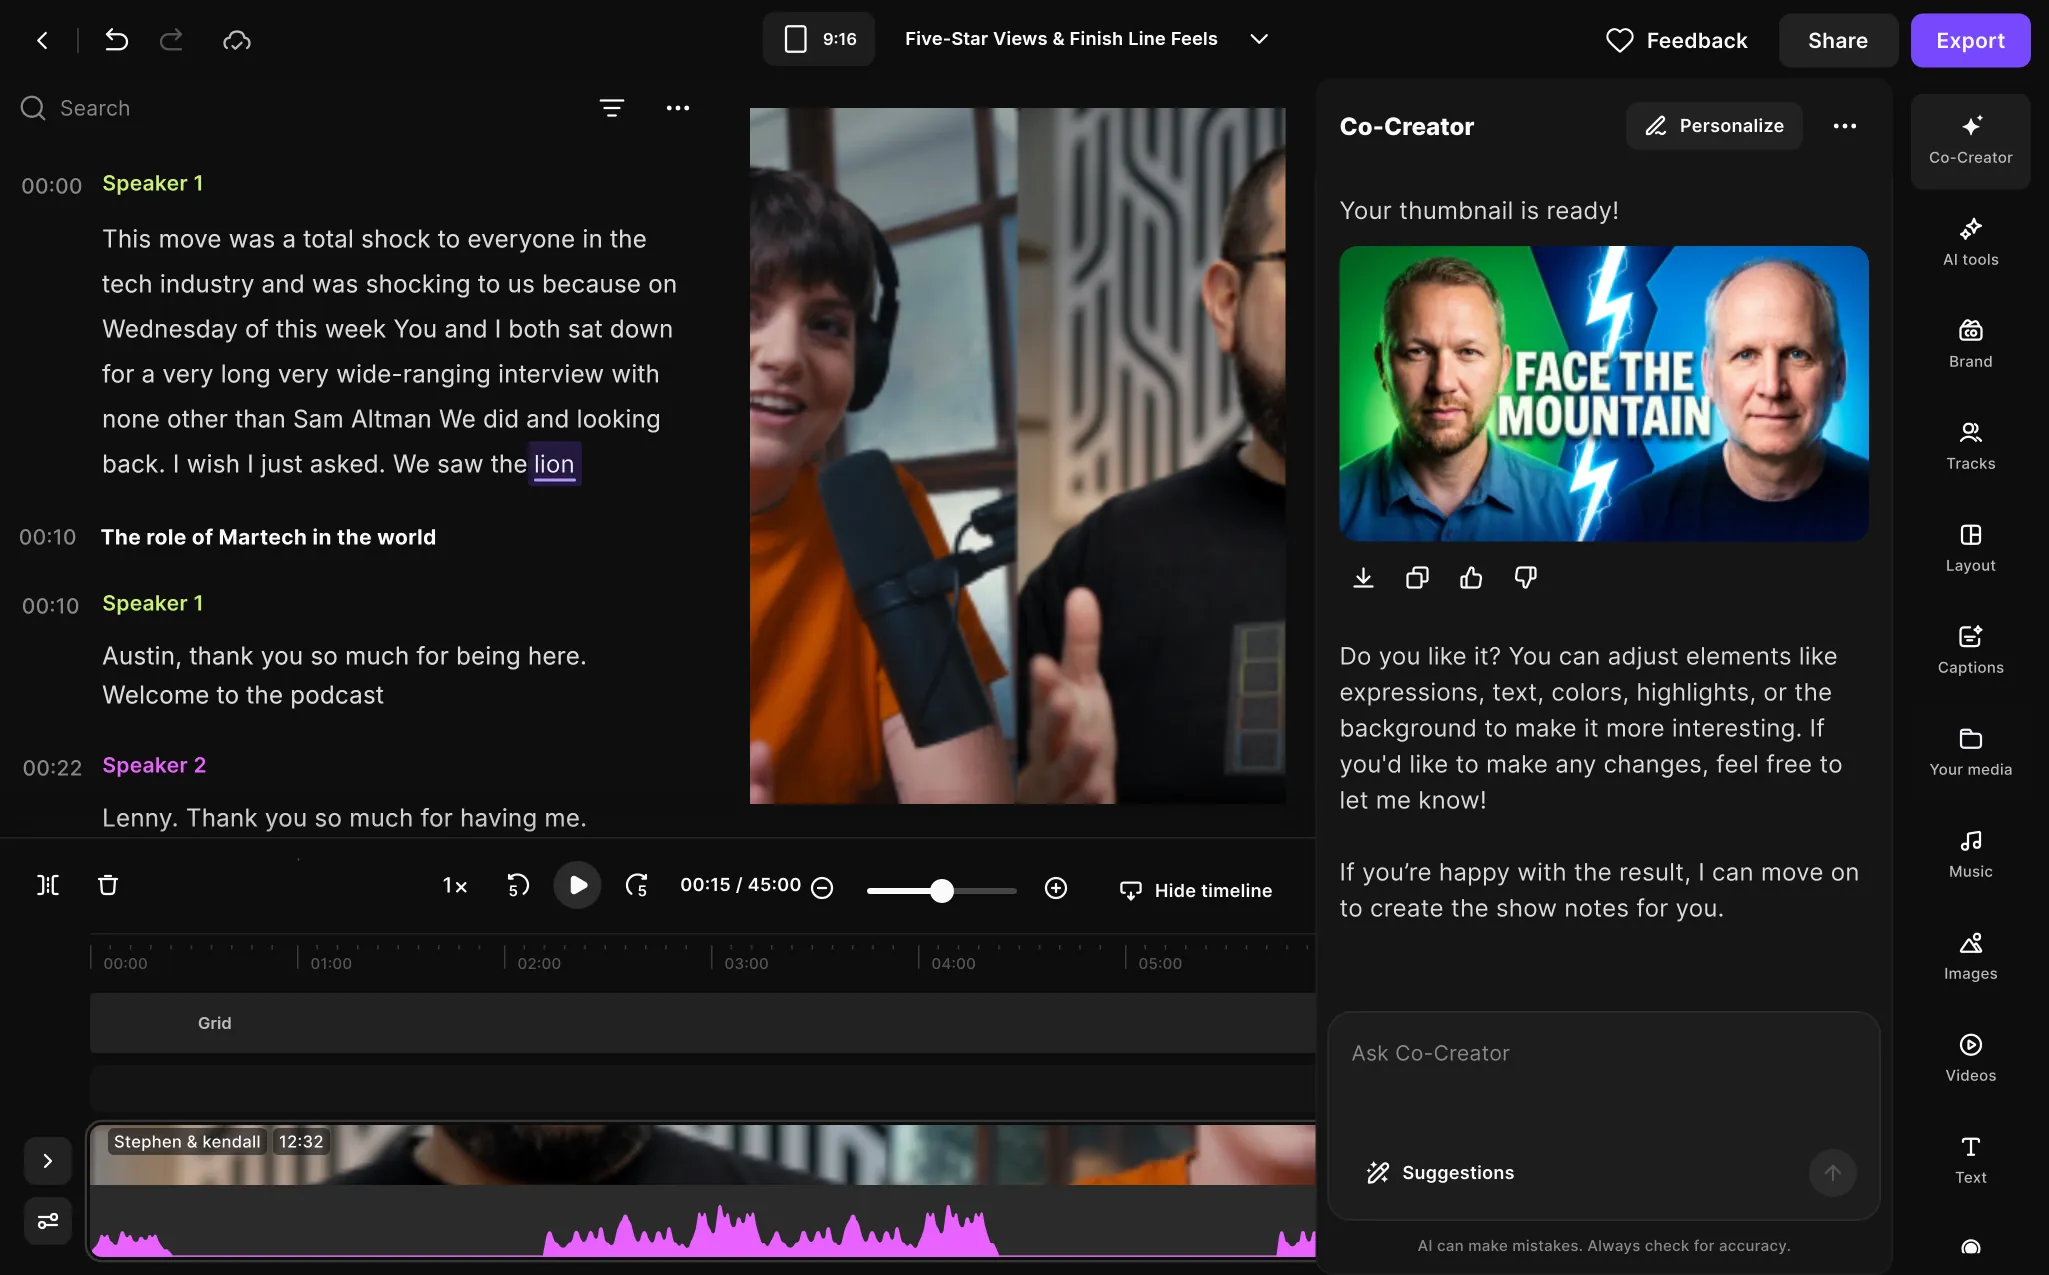Copy the generated thumbnail
The height and width of the screenshot is (1275, 2049).
click(1417, 577)
